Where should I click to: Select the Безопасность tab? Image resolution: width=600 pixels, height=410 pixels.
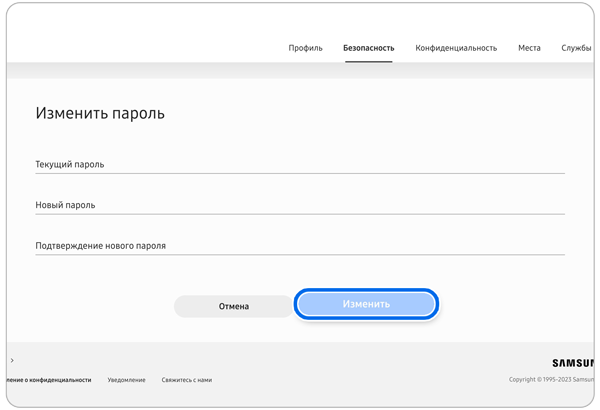pyautogui.click(x=368, y=48)
